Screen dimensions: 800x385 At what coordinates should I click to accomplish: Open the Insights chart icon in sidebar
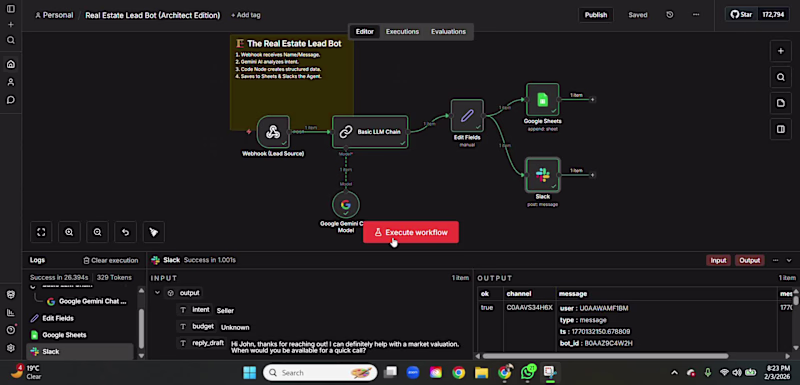coord(11,313)
